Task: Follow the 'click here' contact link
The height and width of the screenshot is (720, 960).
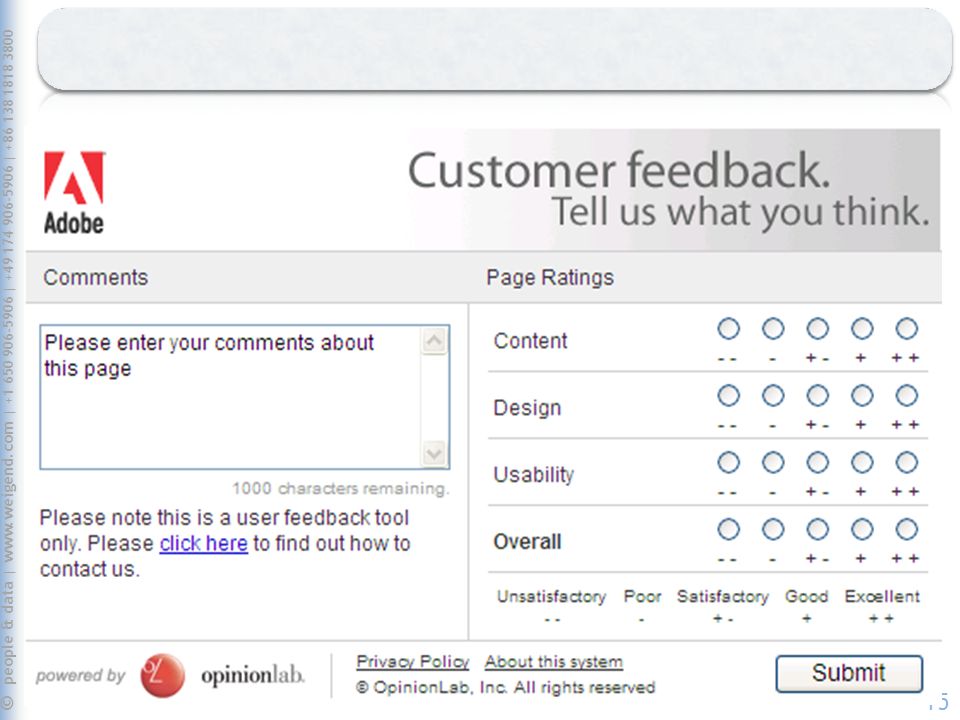Action: pyautogui.click(x=204, y=544)
